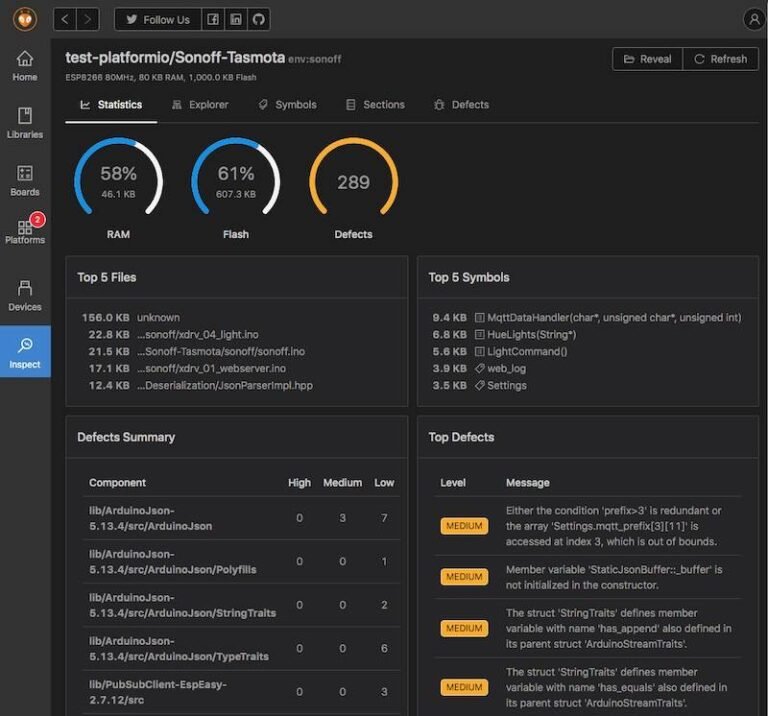This screenshot has width=768, height=716.
Task: Click the ArduinoJson/Polyfills component row
Action: (241, 562)
